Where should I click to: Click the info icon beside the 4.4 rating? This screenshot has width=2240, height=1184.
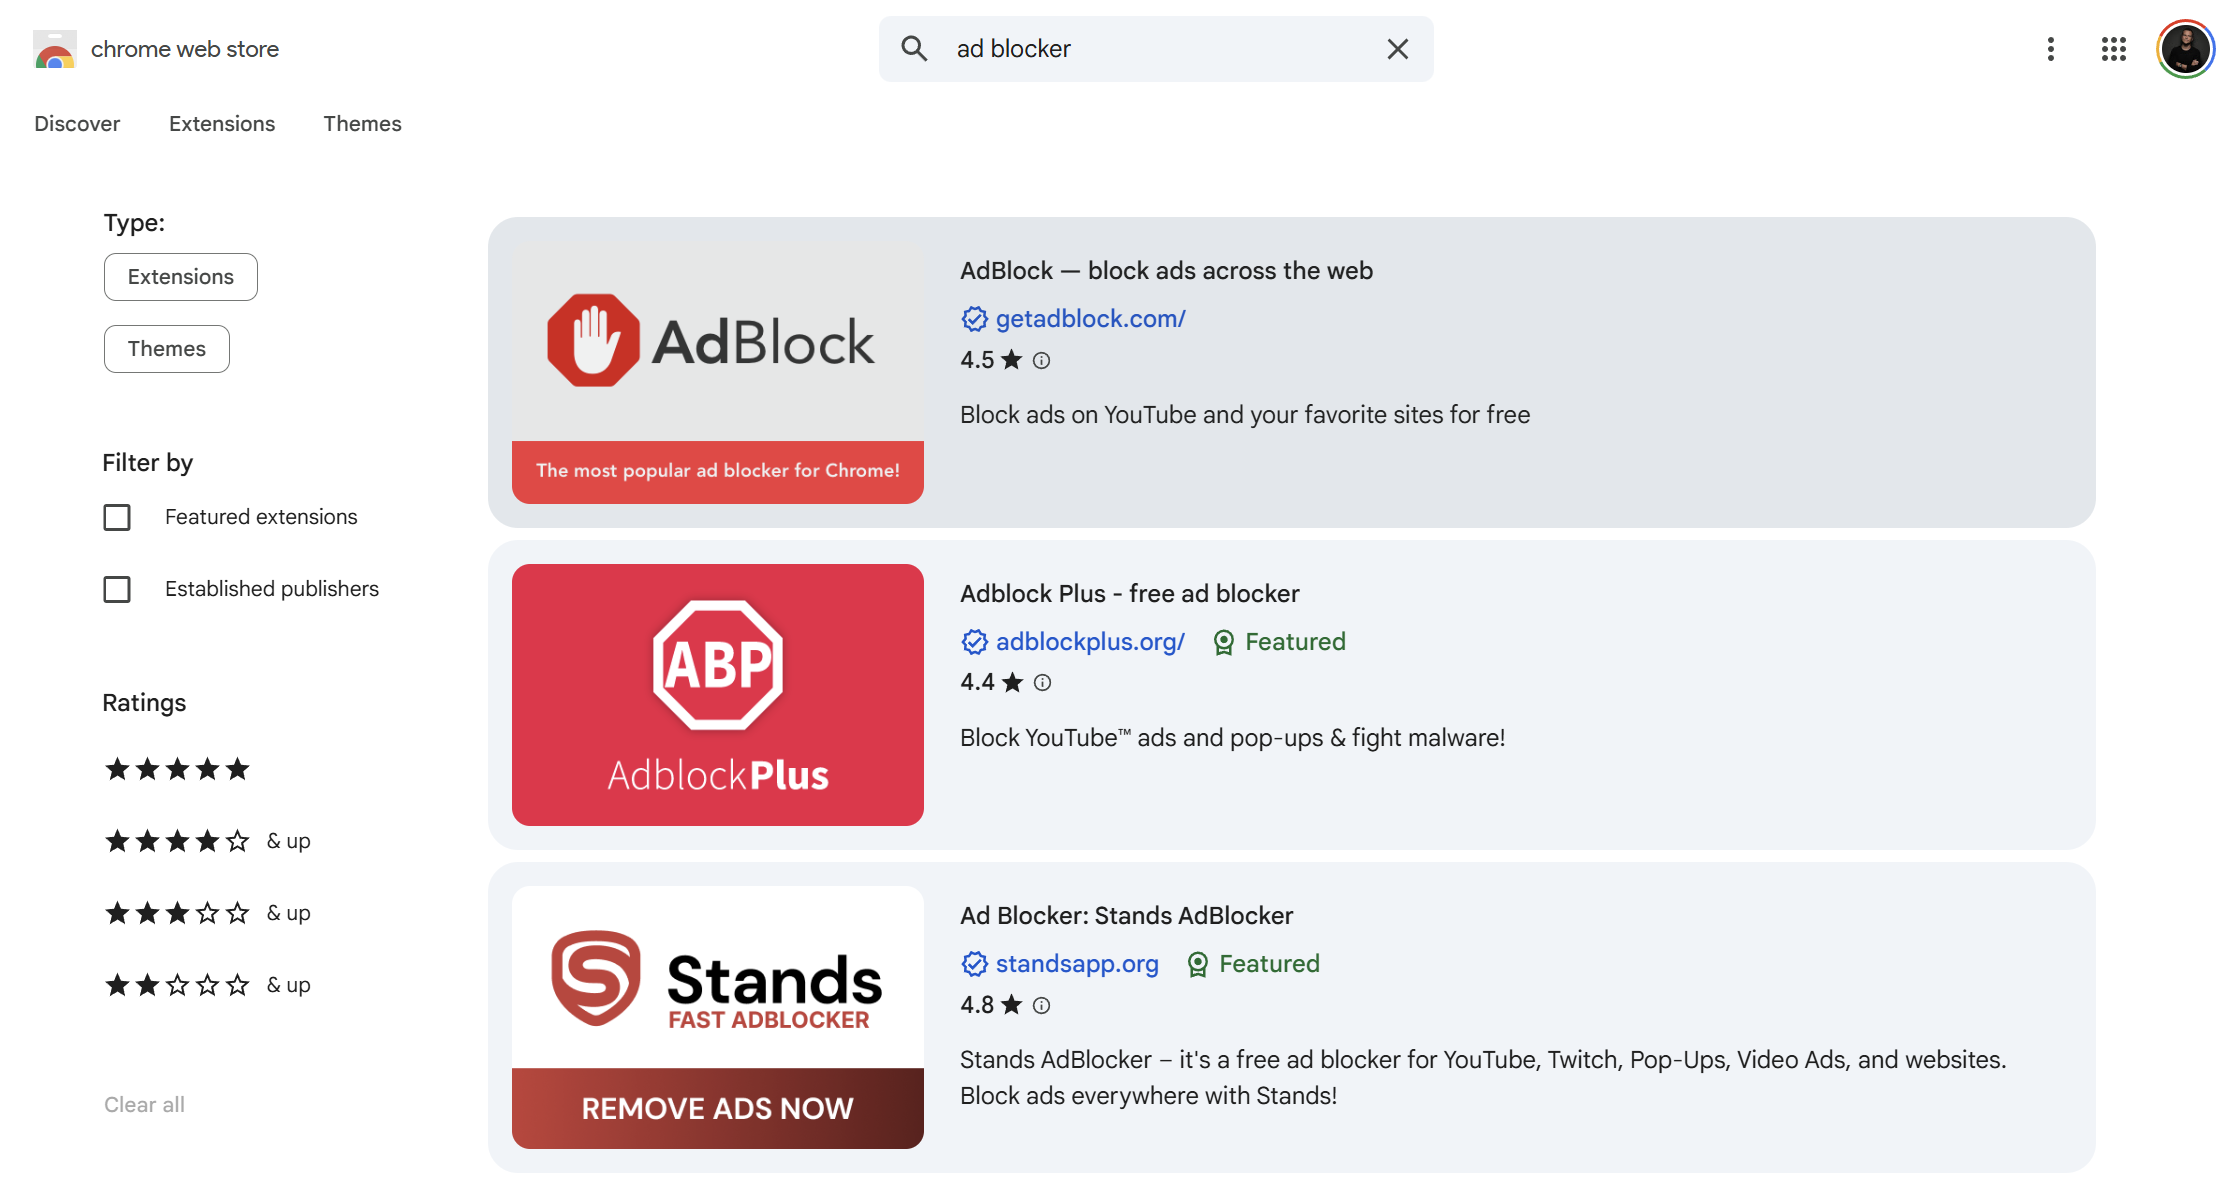tap(1042, 683)
